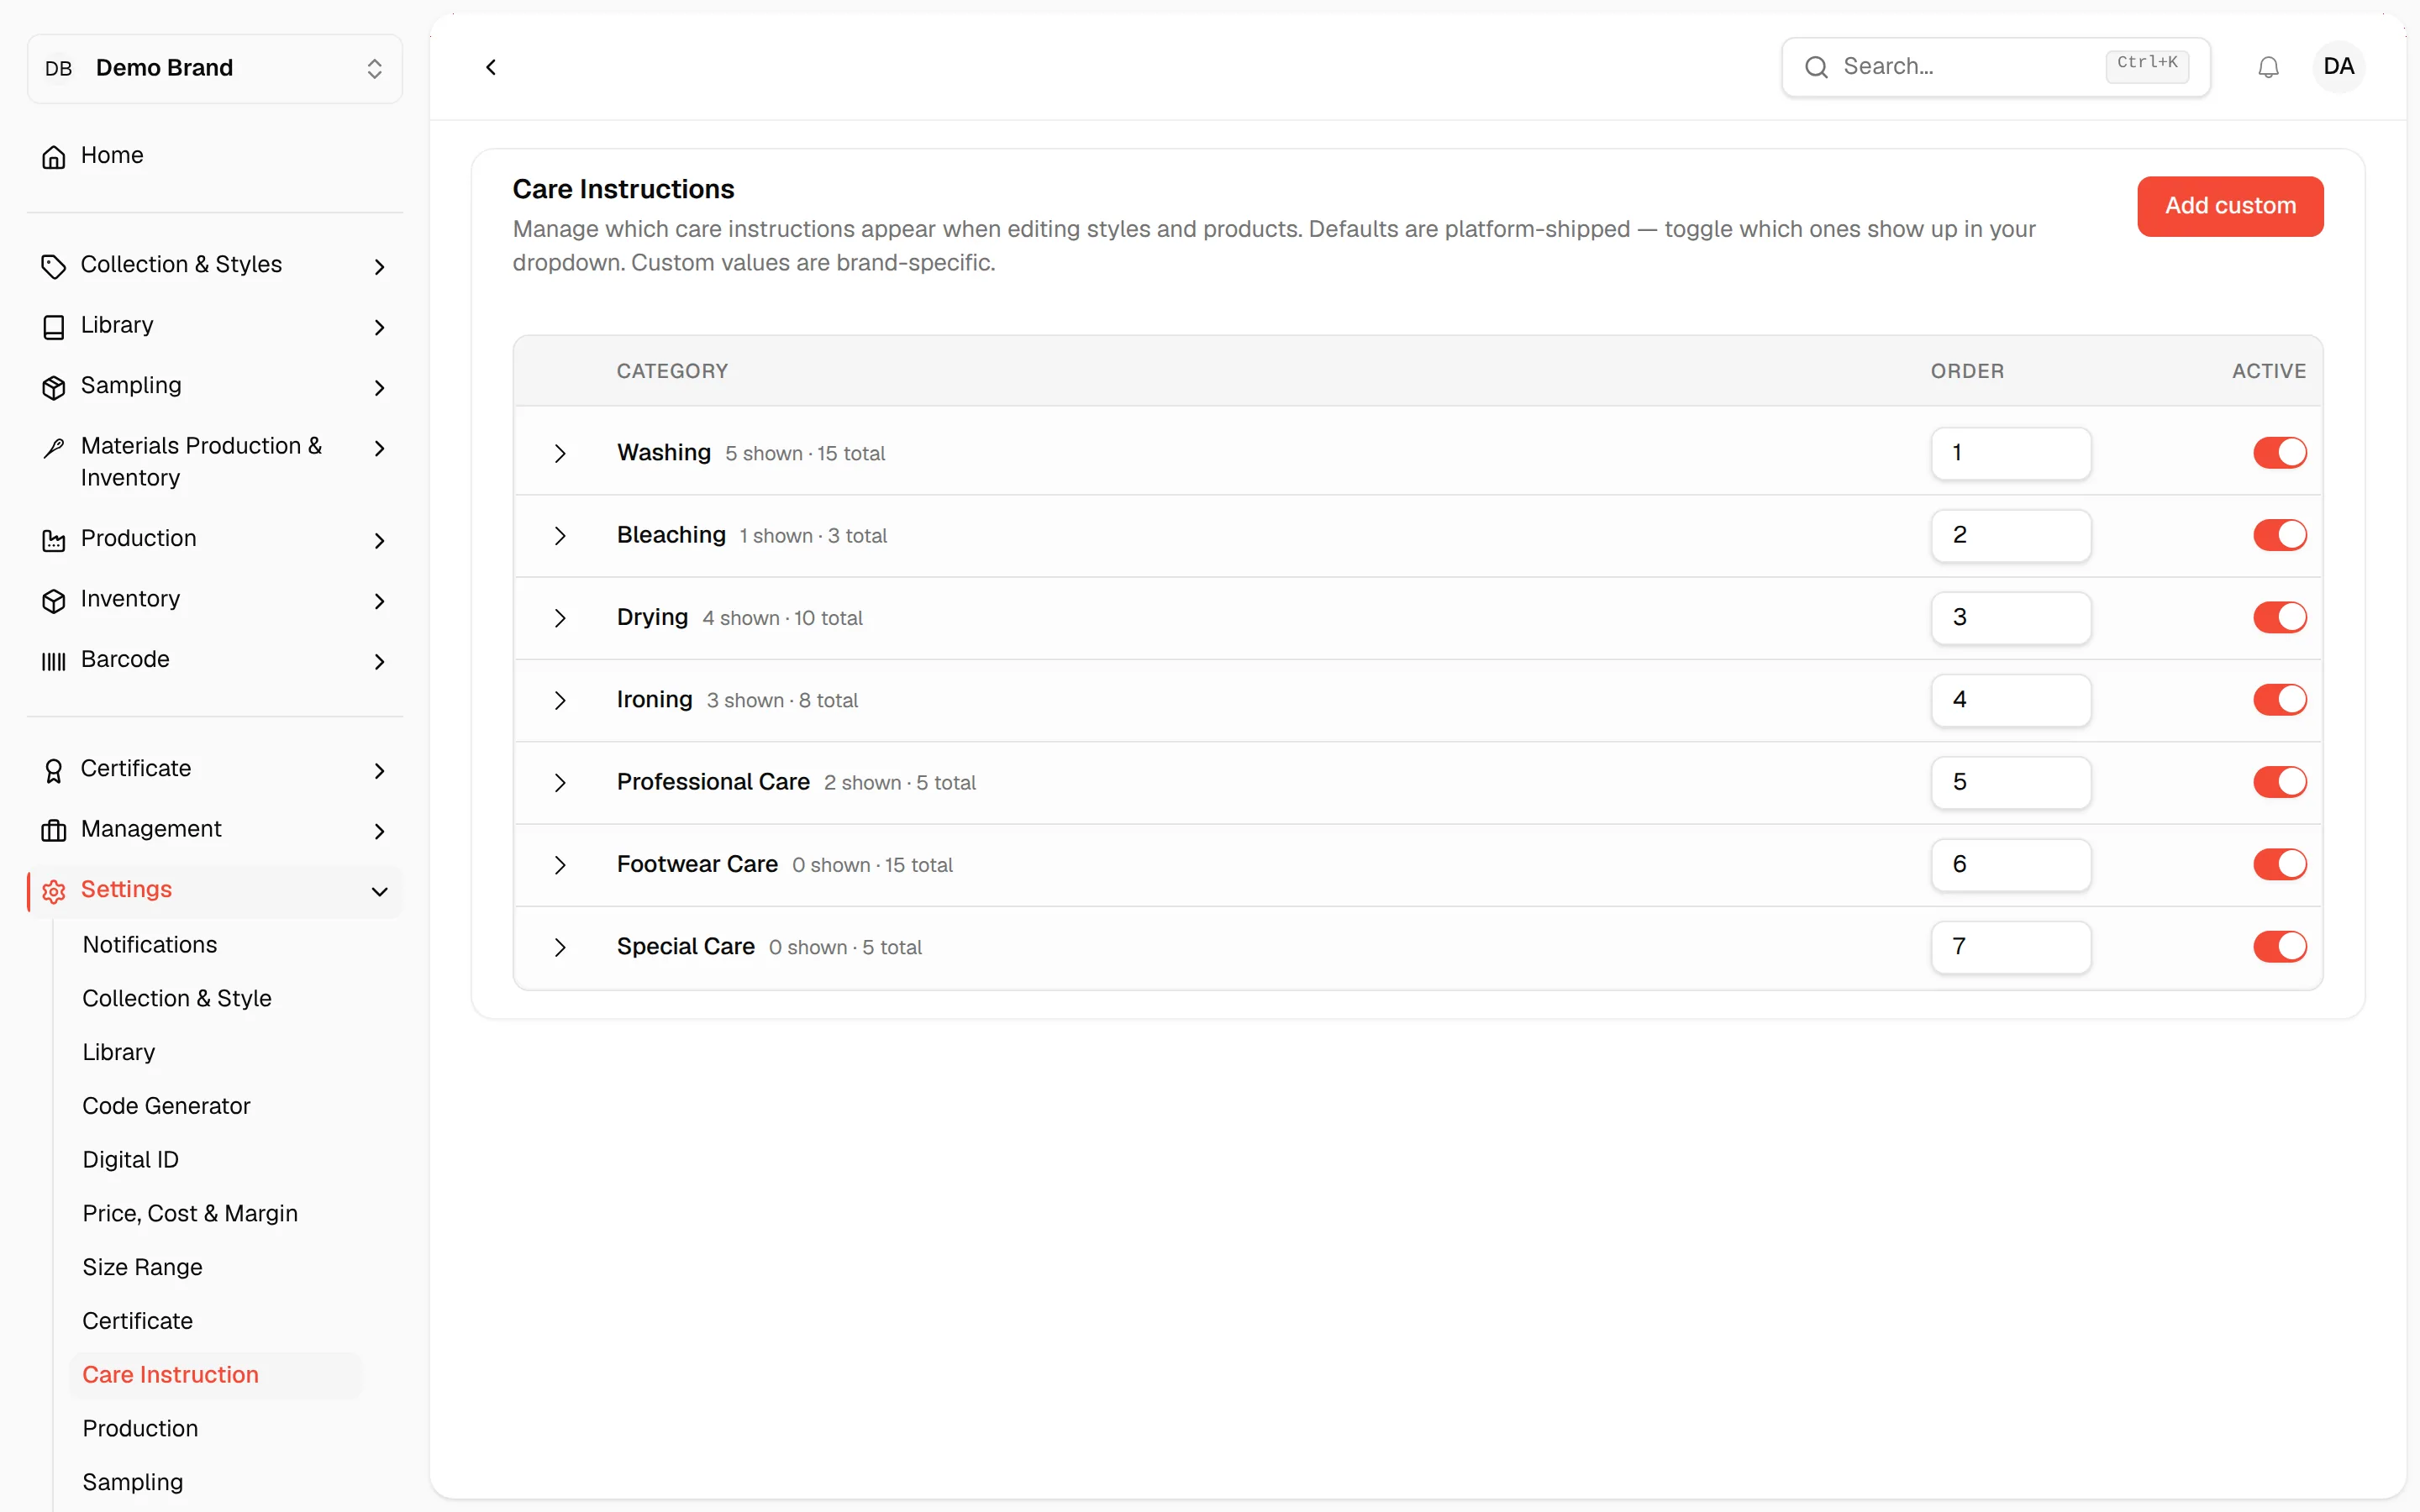Click the order field for Washing
The height and width of the screenshot is (1512, 2420).
coord(2010,453)
